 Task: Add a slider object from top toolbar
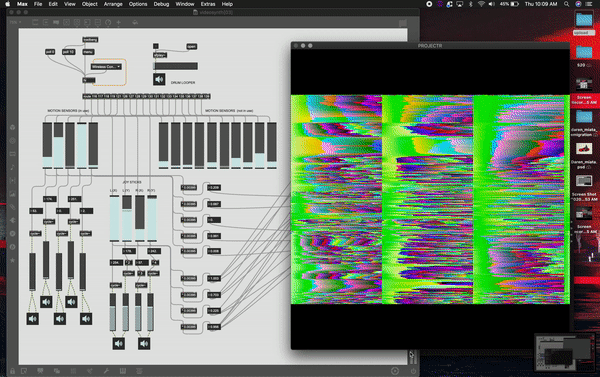(x=97, y=23)
